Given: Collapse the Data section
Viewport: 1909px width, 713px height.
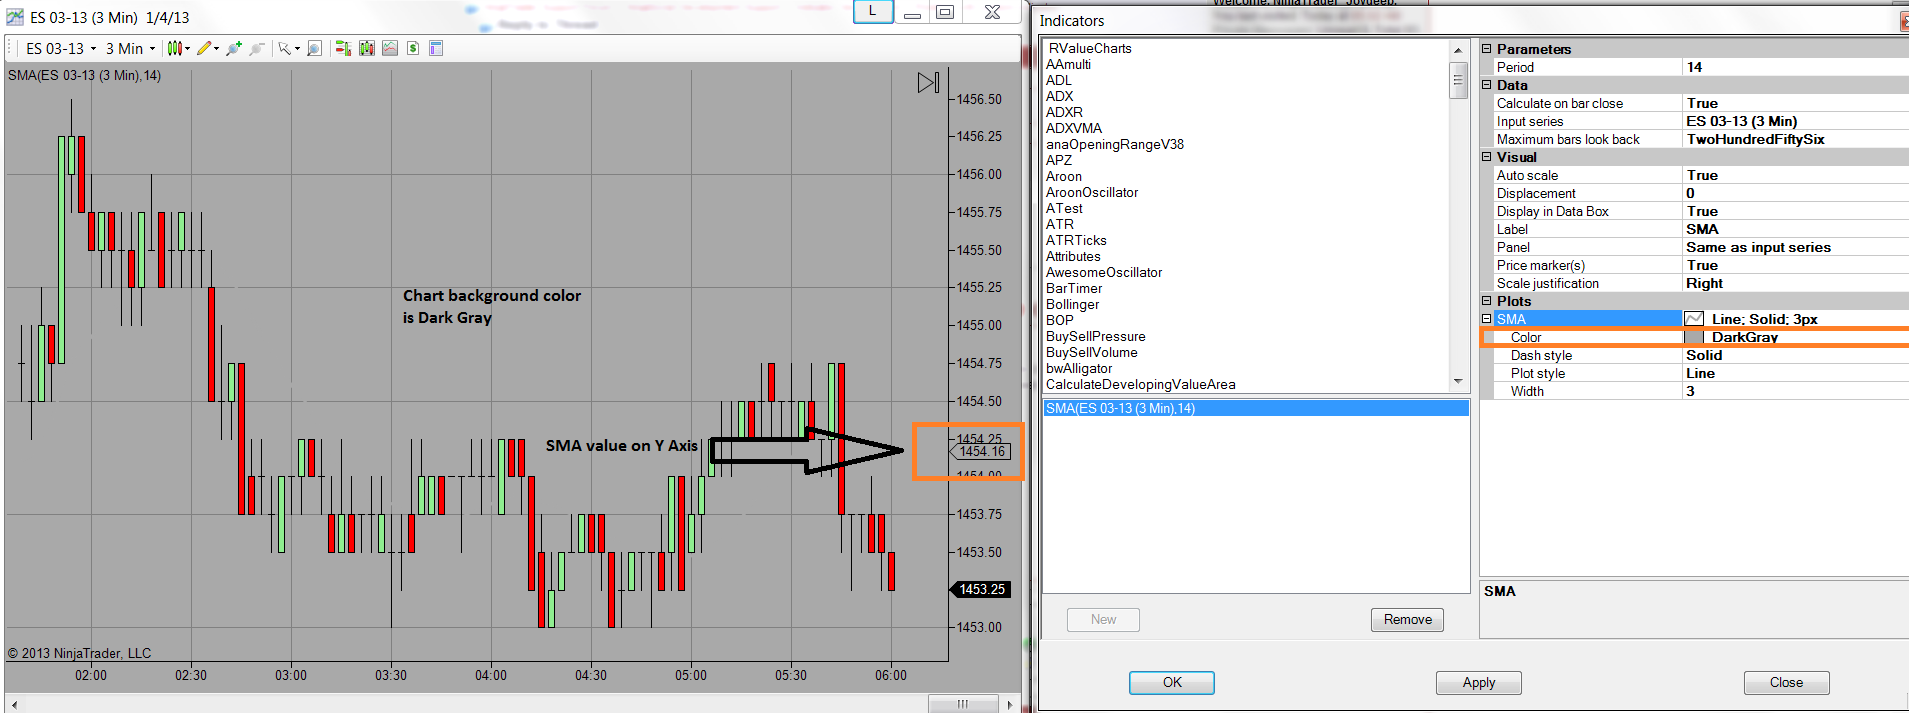Looking at the screenshot, I should click(x=1486, y=85).
